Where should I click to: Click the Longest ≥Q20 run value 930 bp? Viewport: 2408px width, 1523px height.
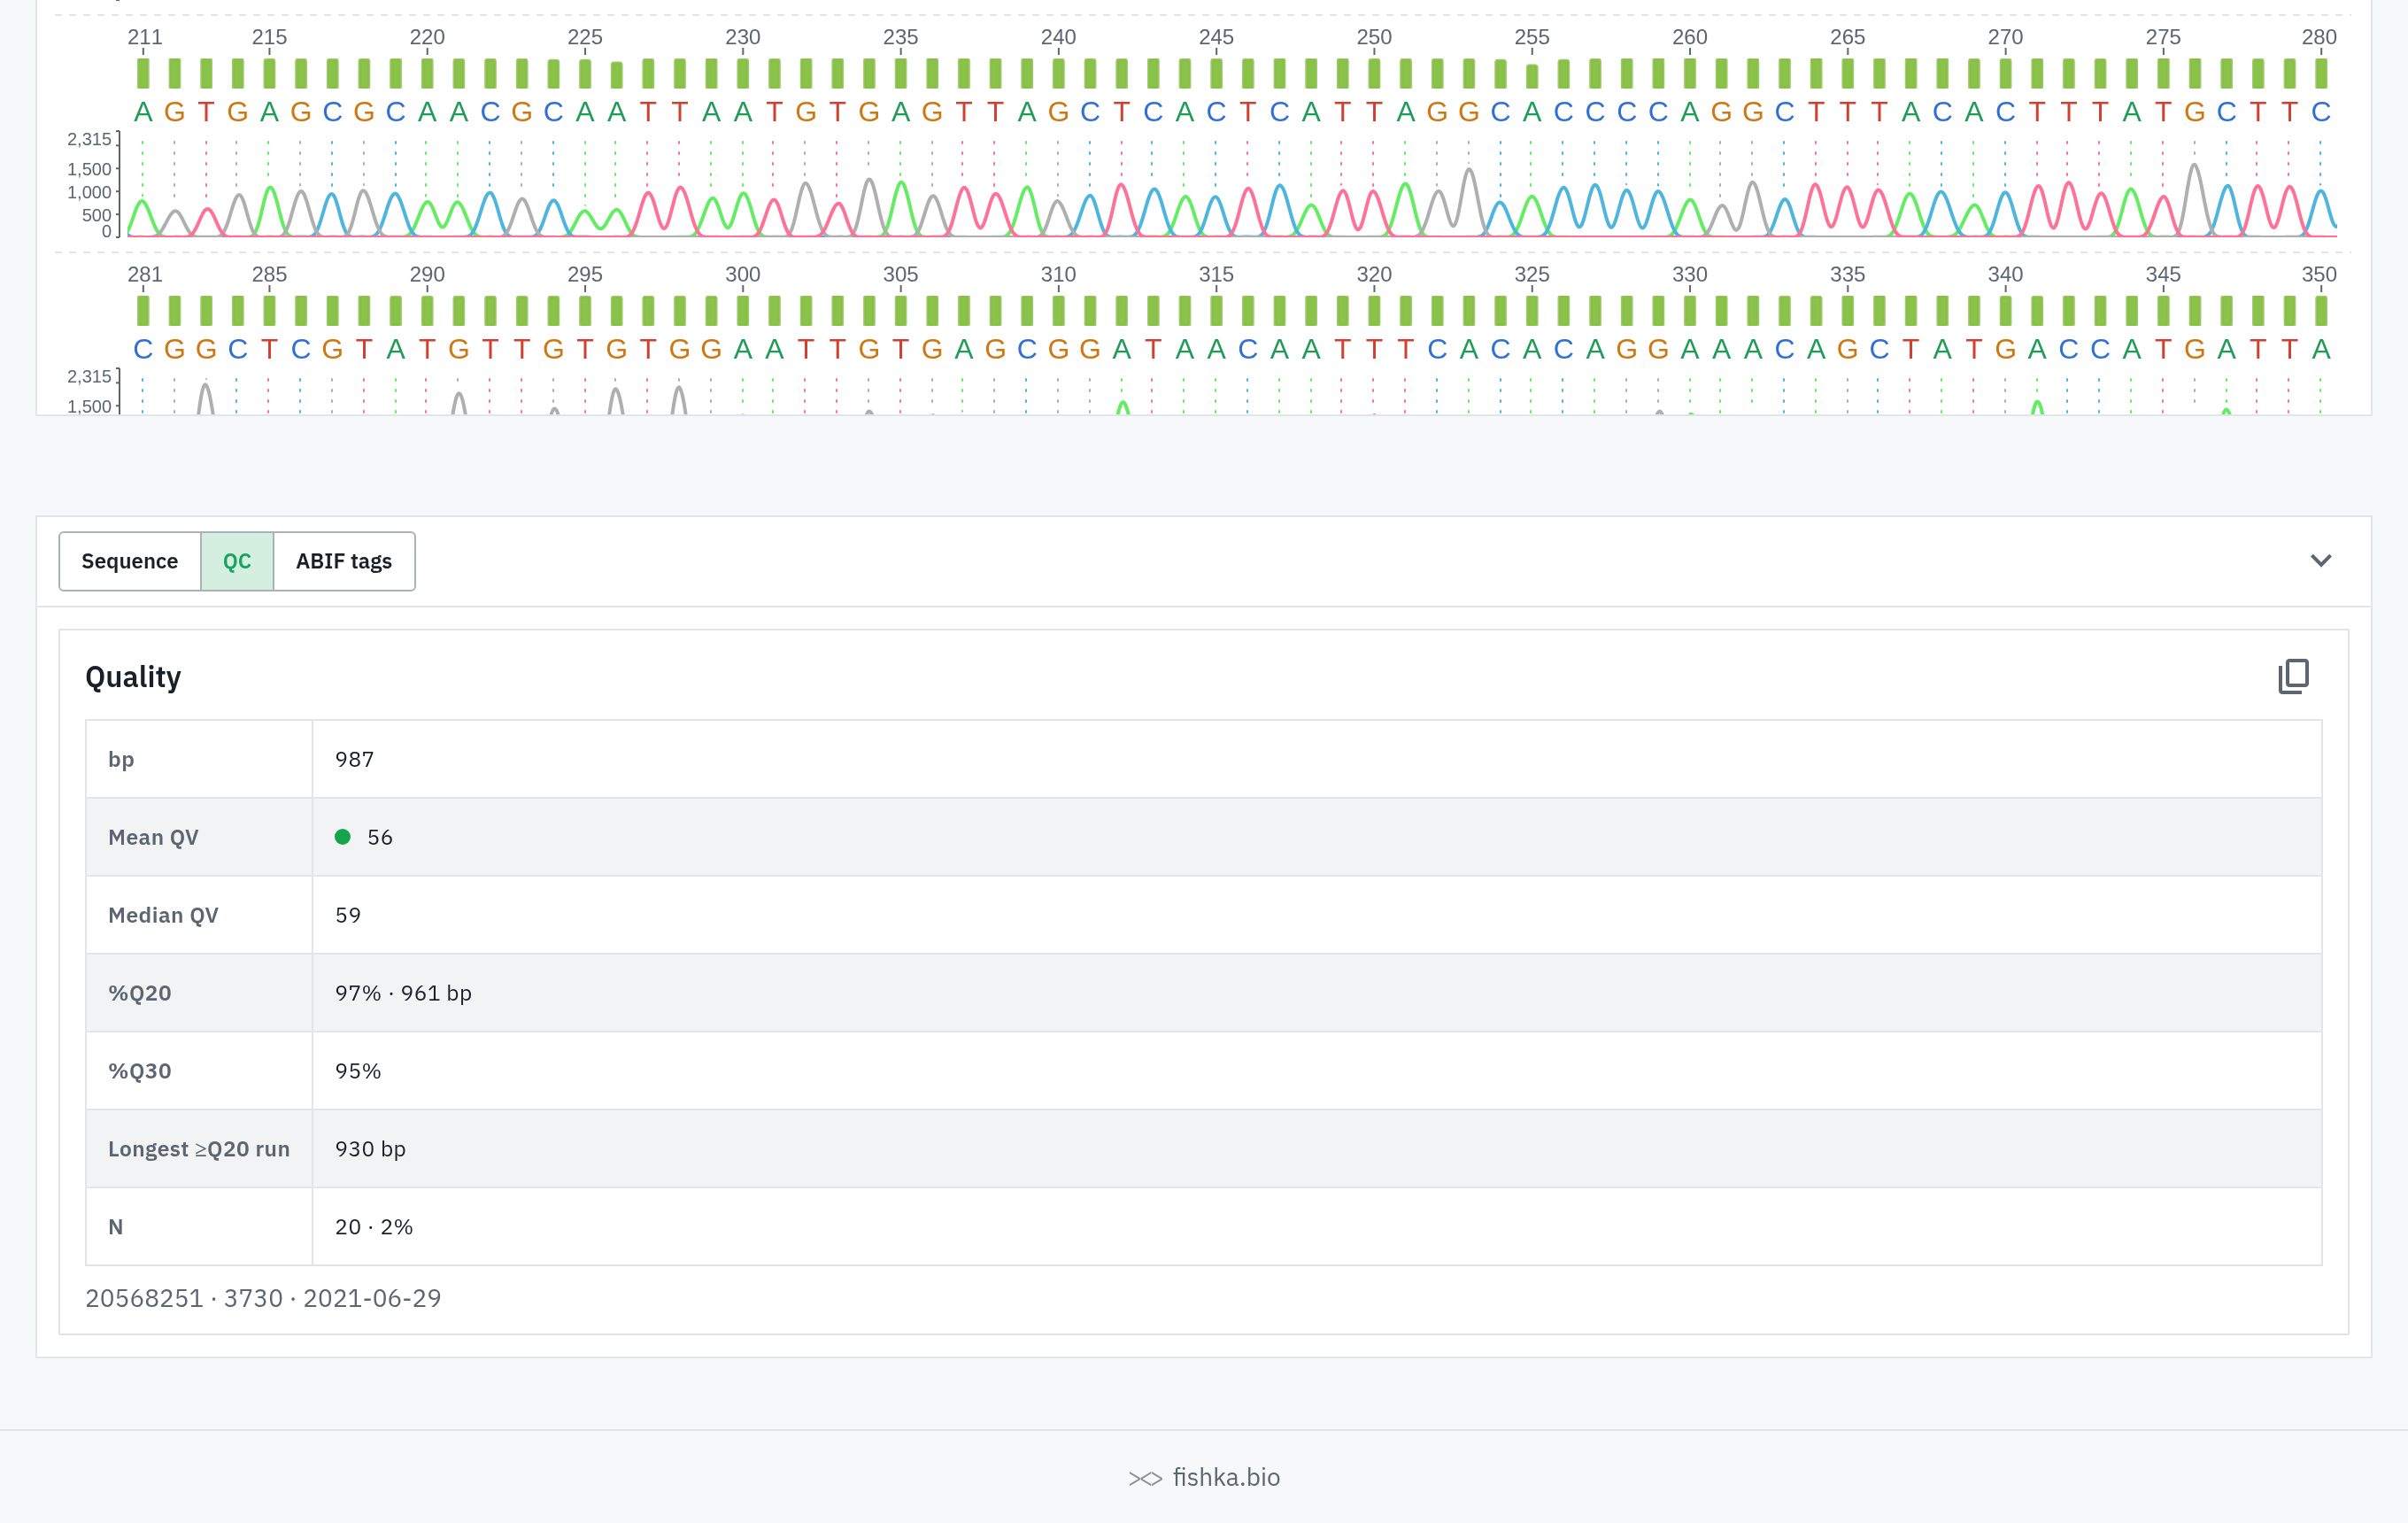[x=371, y=1149]
